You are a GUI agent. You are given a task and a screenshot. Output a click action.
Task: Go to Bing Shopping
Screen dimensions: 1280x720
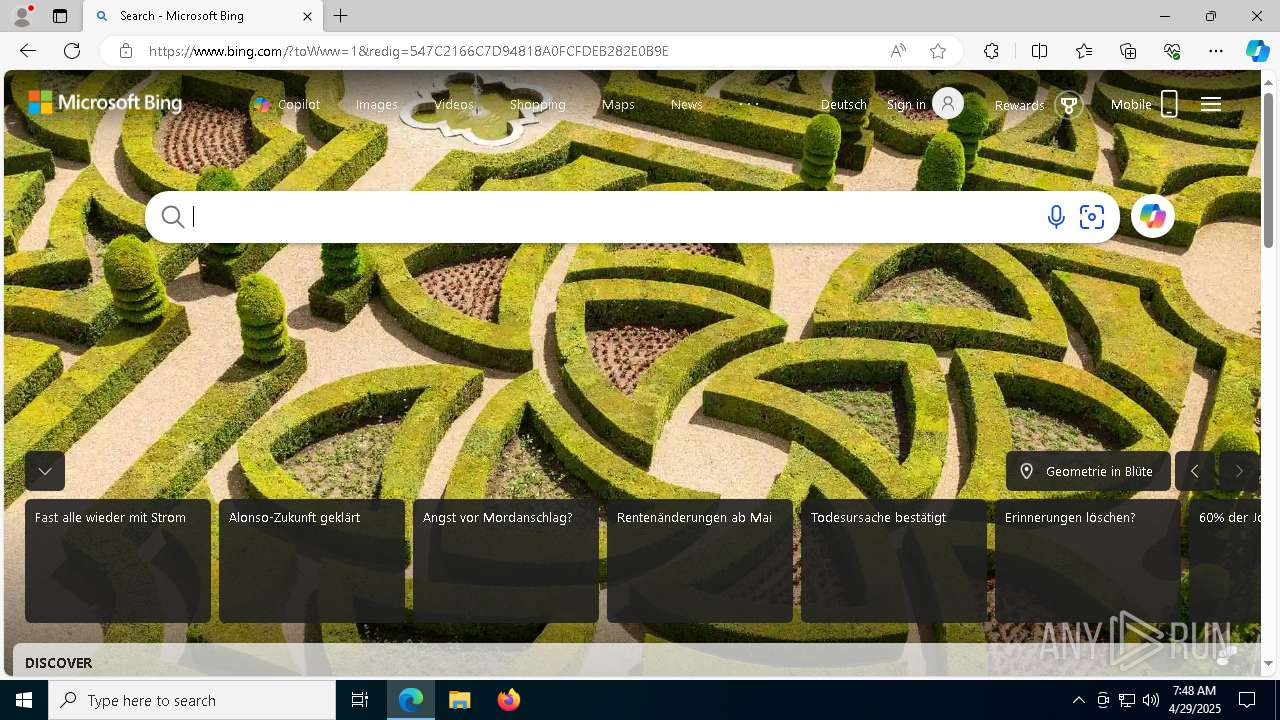point(538,104)
